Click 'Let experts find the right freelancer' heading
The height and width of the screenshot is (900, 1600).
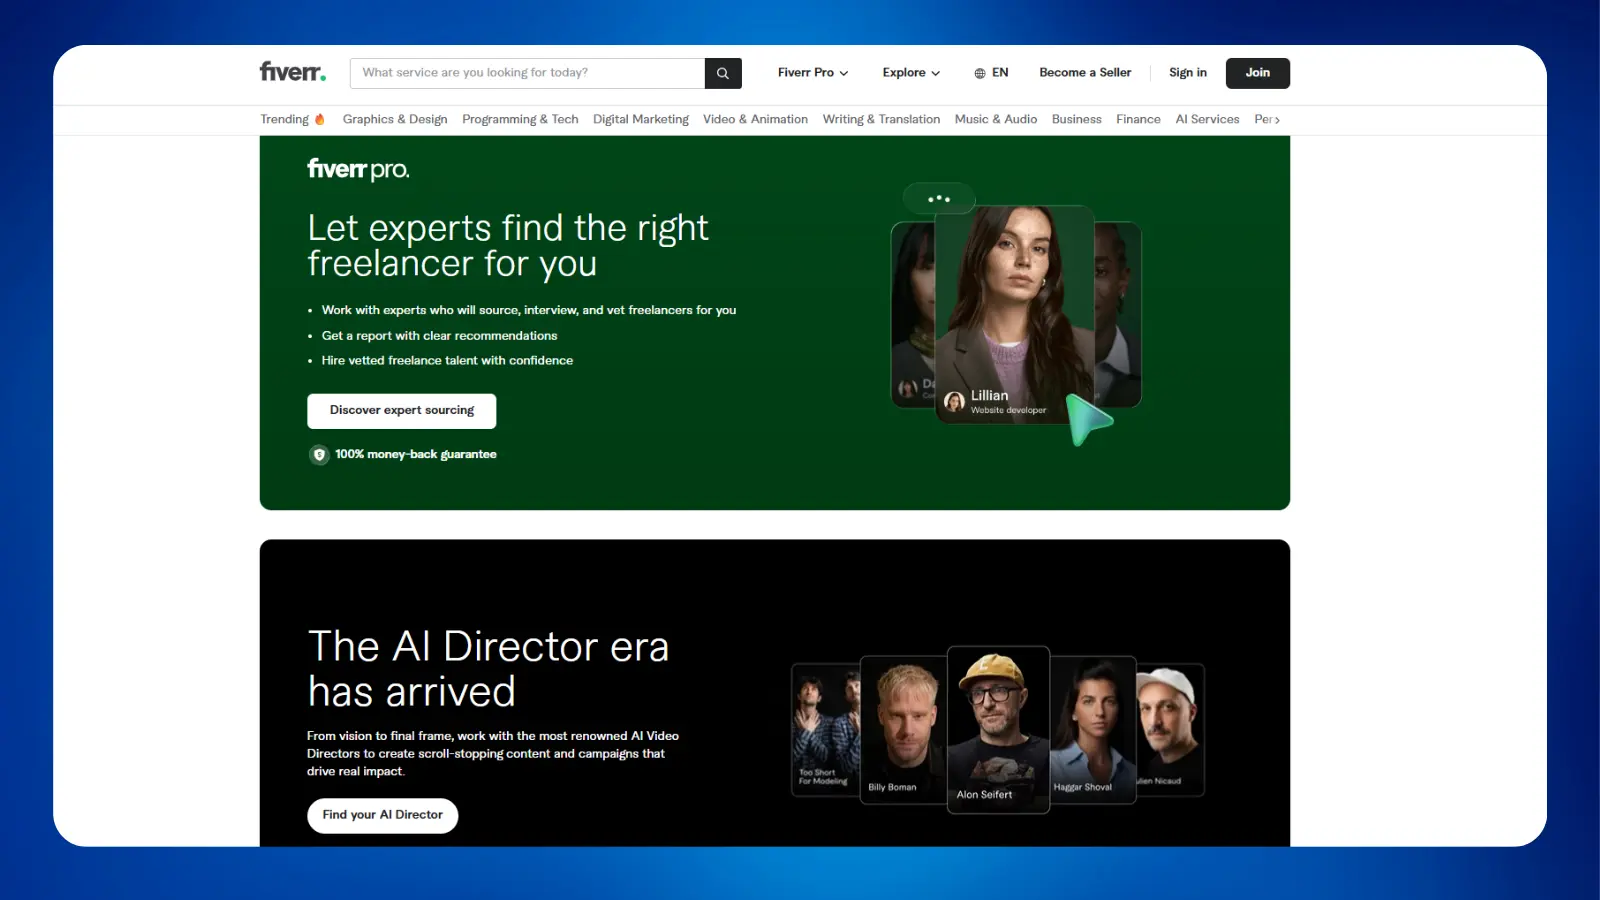click(x=508, y=246)
